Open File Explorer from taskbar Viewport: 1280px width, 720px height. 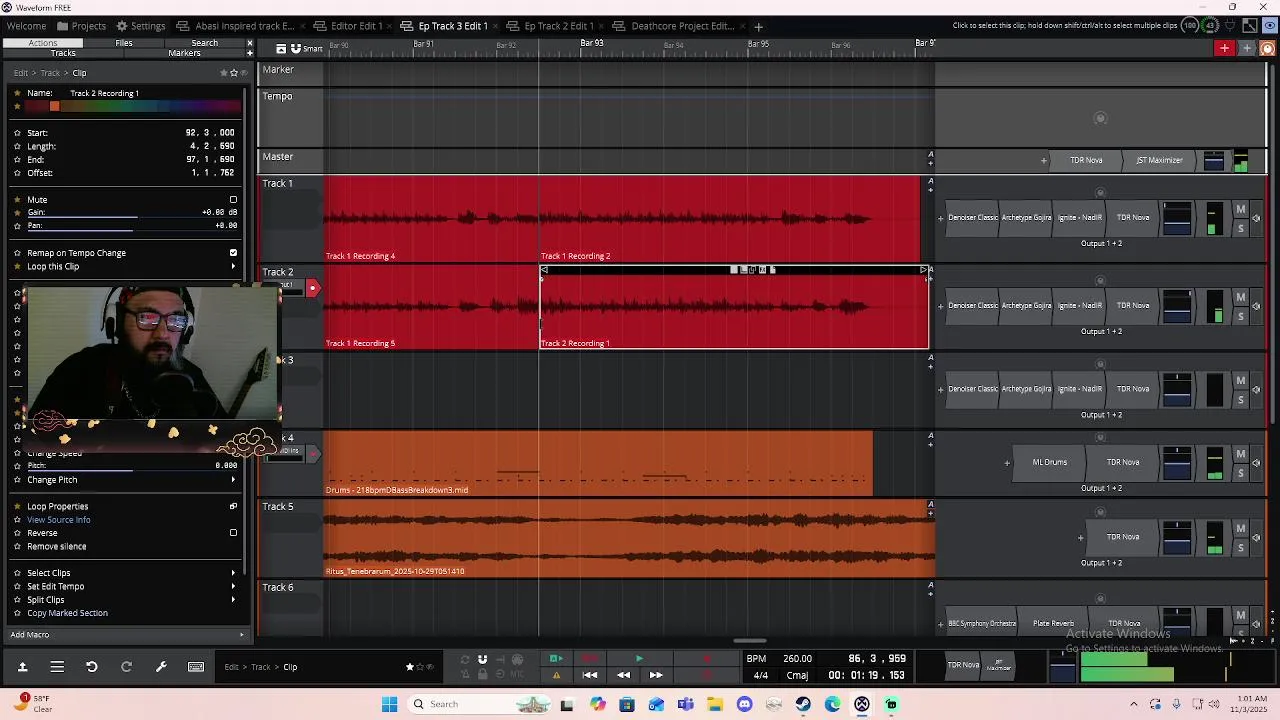point(715,704)
